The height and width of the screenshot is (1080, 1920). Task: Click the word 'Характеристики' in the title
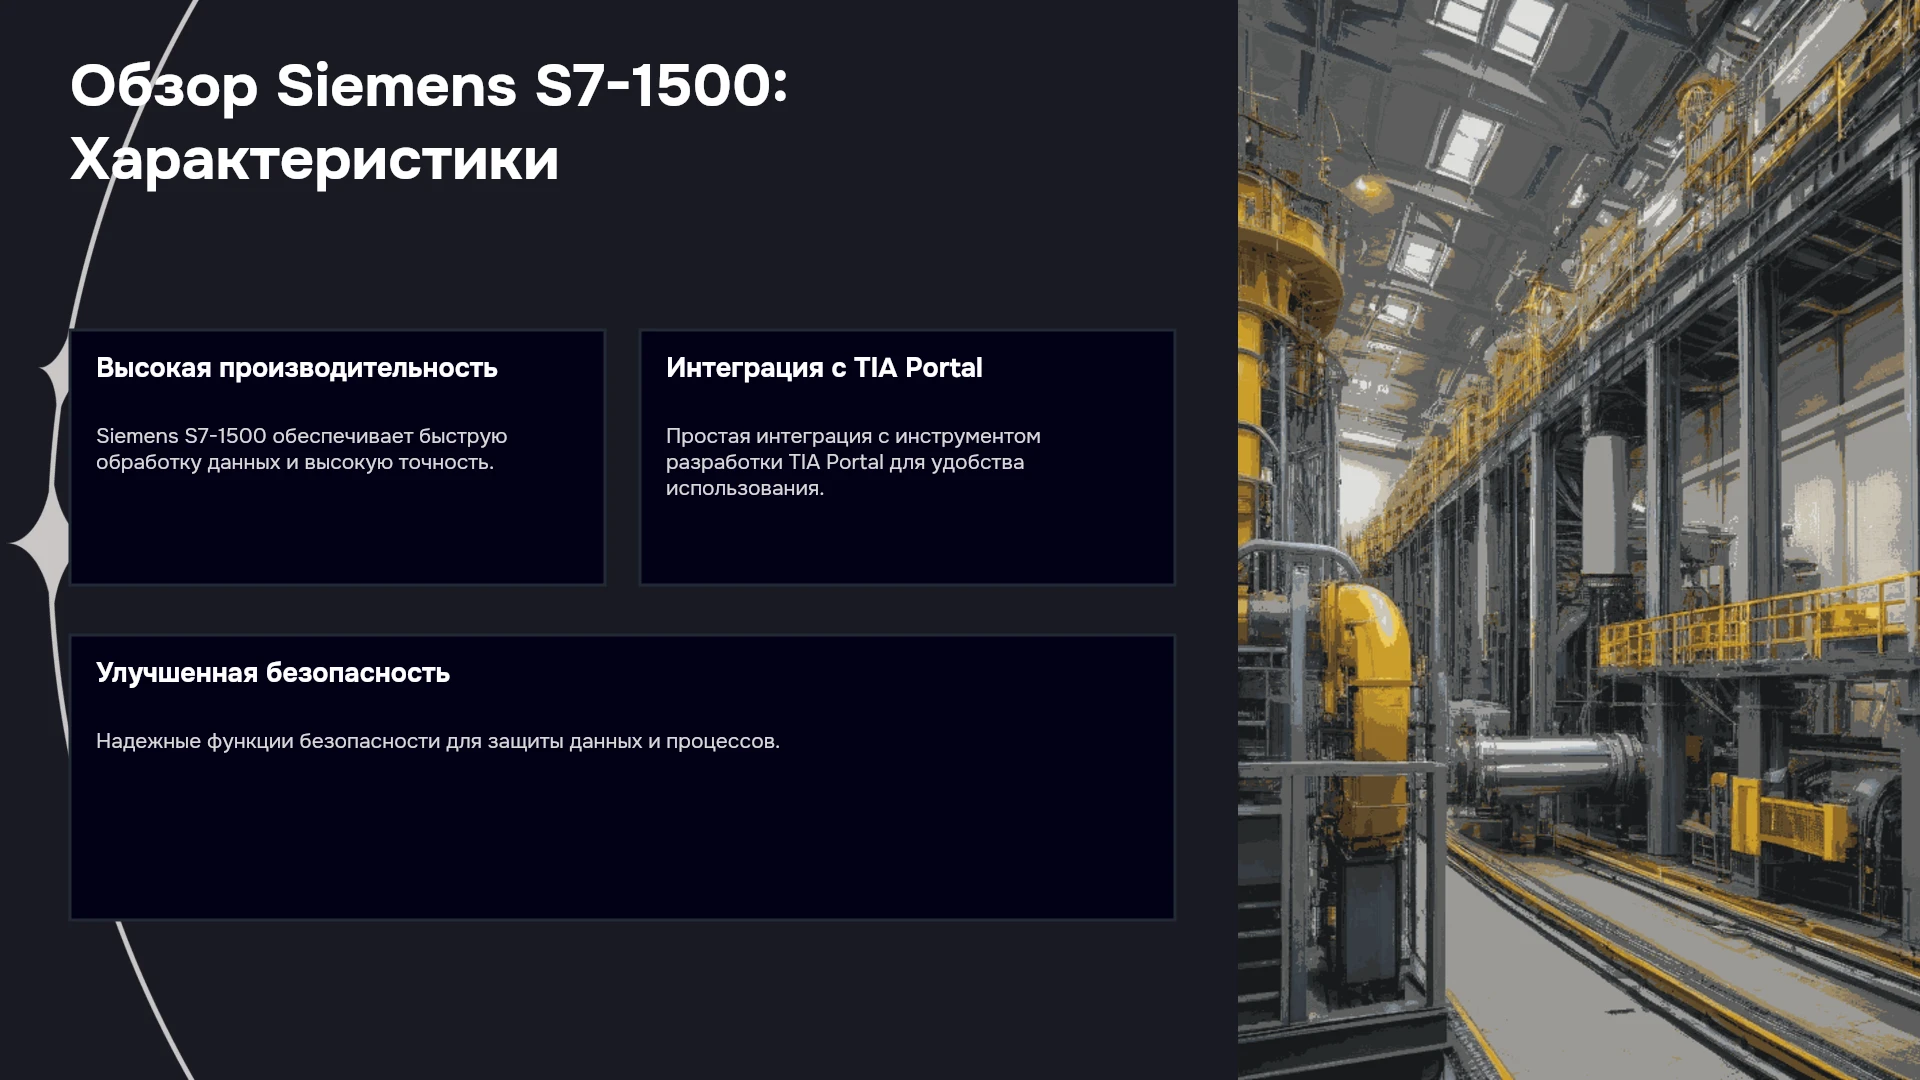(314, 159)
